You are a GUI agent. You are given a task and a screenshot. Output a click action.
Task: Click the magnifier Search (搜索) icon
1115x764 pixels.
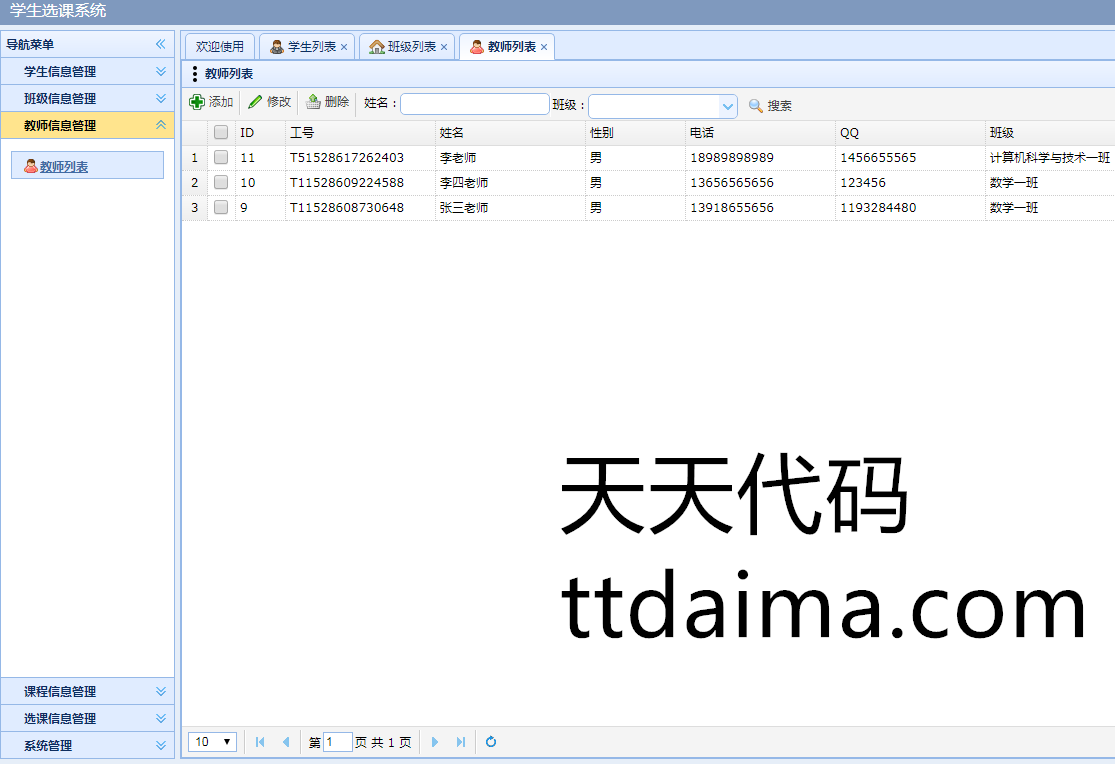coord(756,106)
